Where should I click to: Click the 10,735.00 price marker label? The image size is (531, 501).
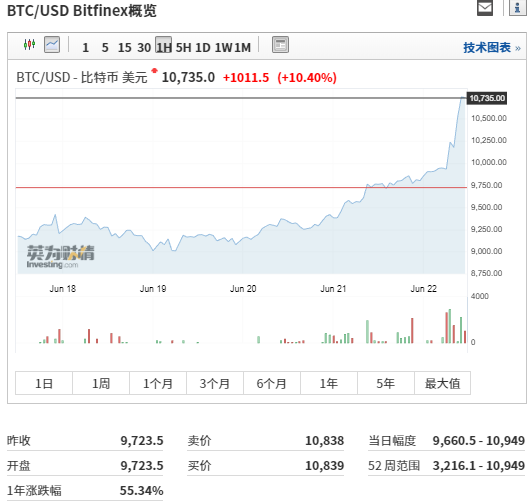coord(487,98)
